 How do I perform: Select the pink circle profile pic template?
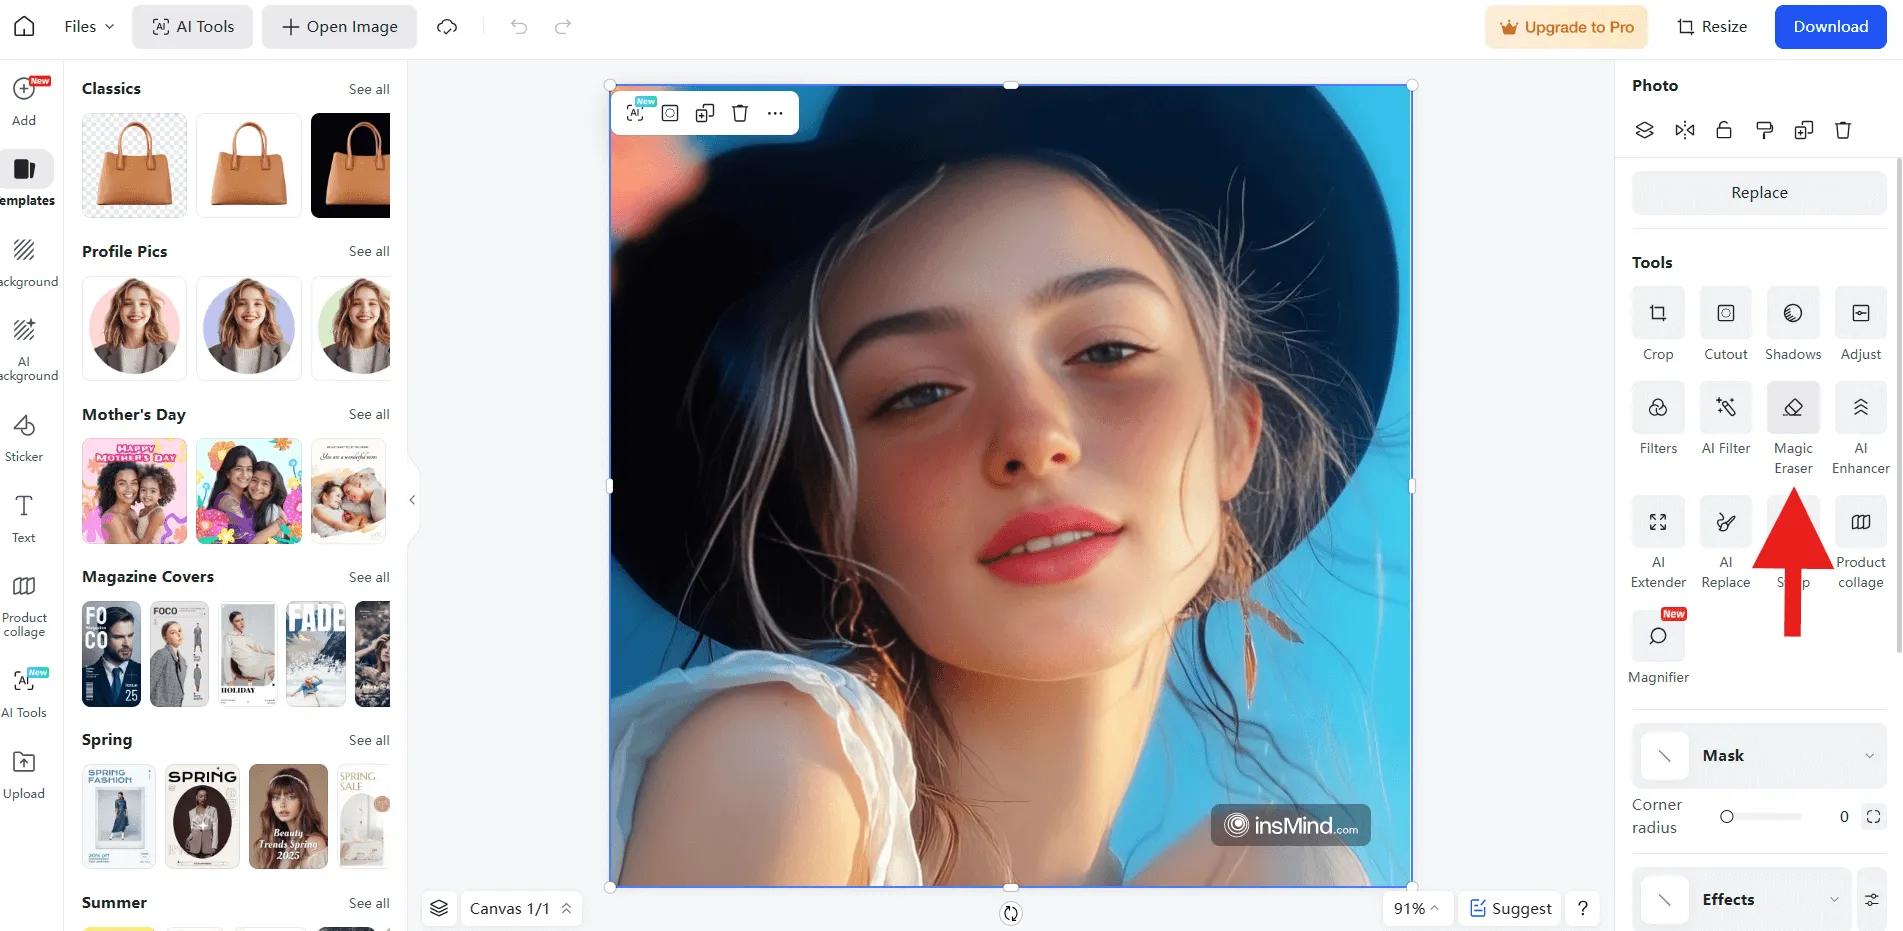point(134,328)
